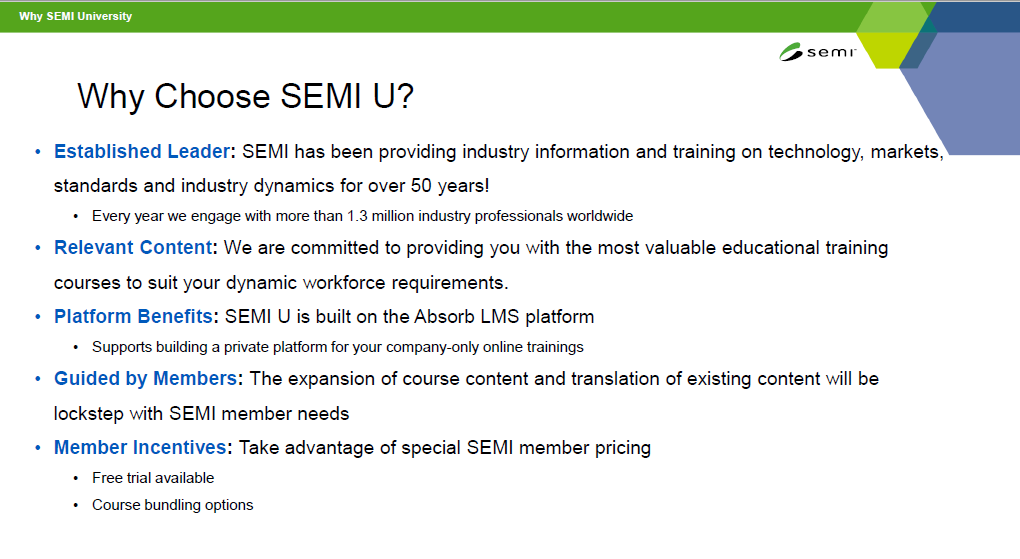Click the "Guided by Members" heading
The width and height of the screenshot is (1020, 559).
point(145,379)
